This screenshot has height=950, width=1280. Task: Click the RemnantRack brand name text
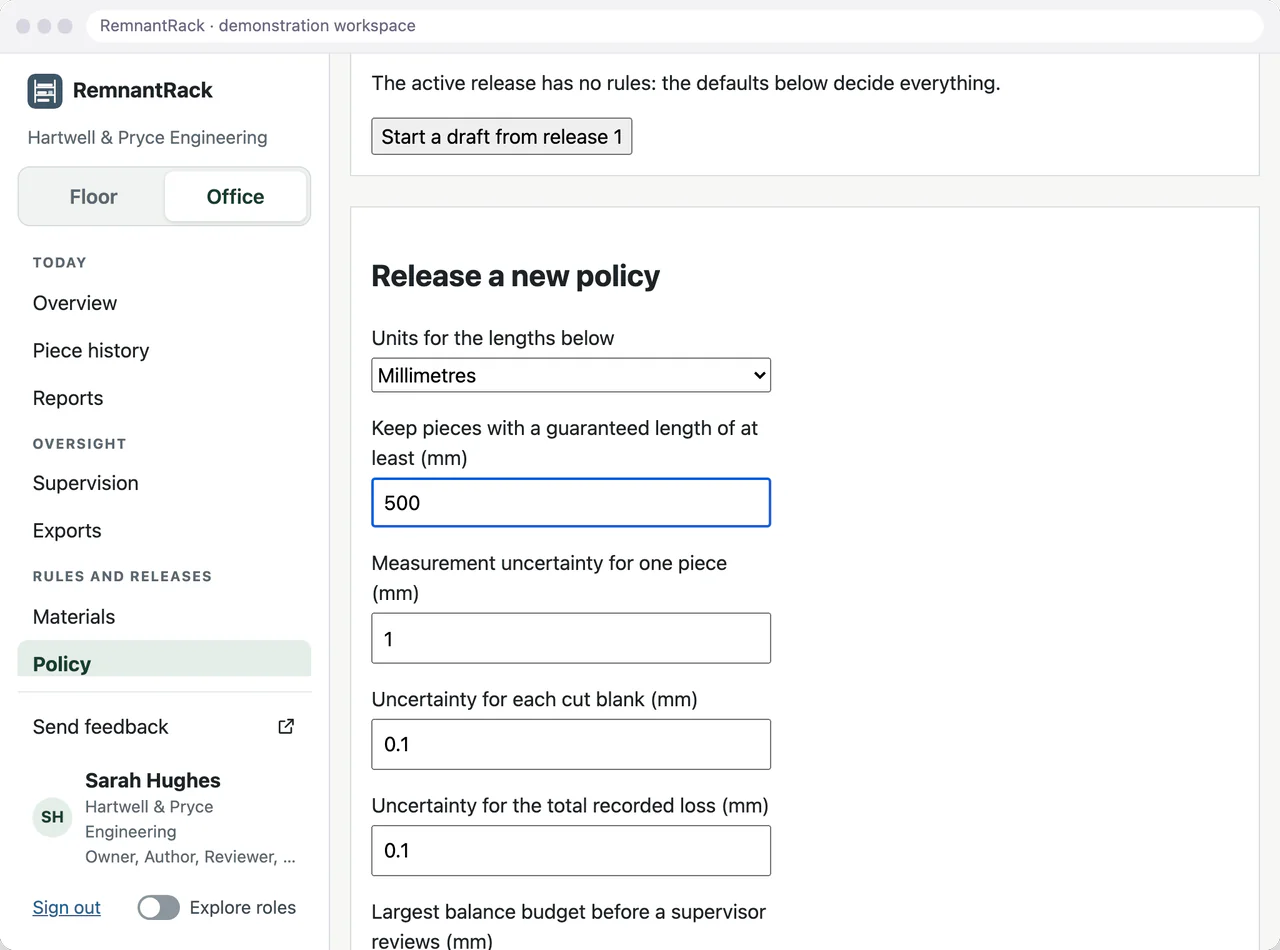coord(143,90)
